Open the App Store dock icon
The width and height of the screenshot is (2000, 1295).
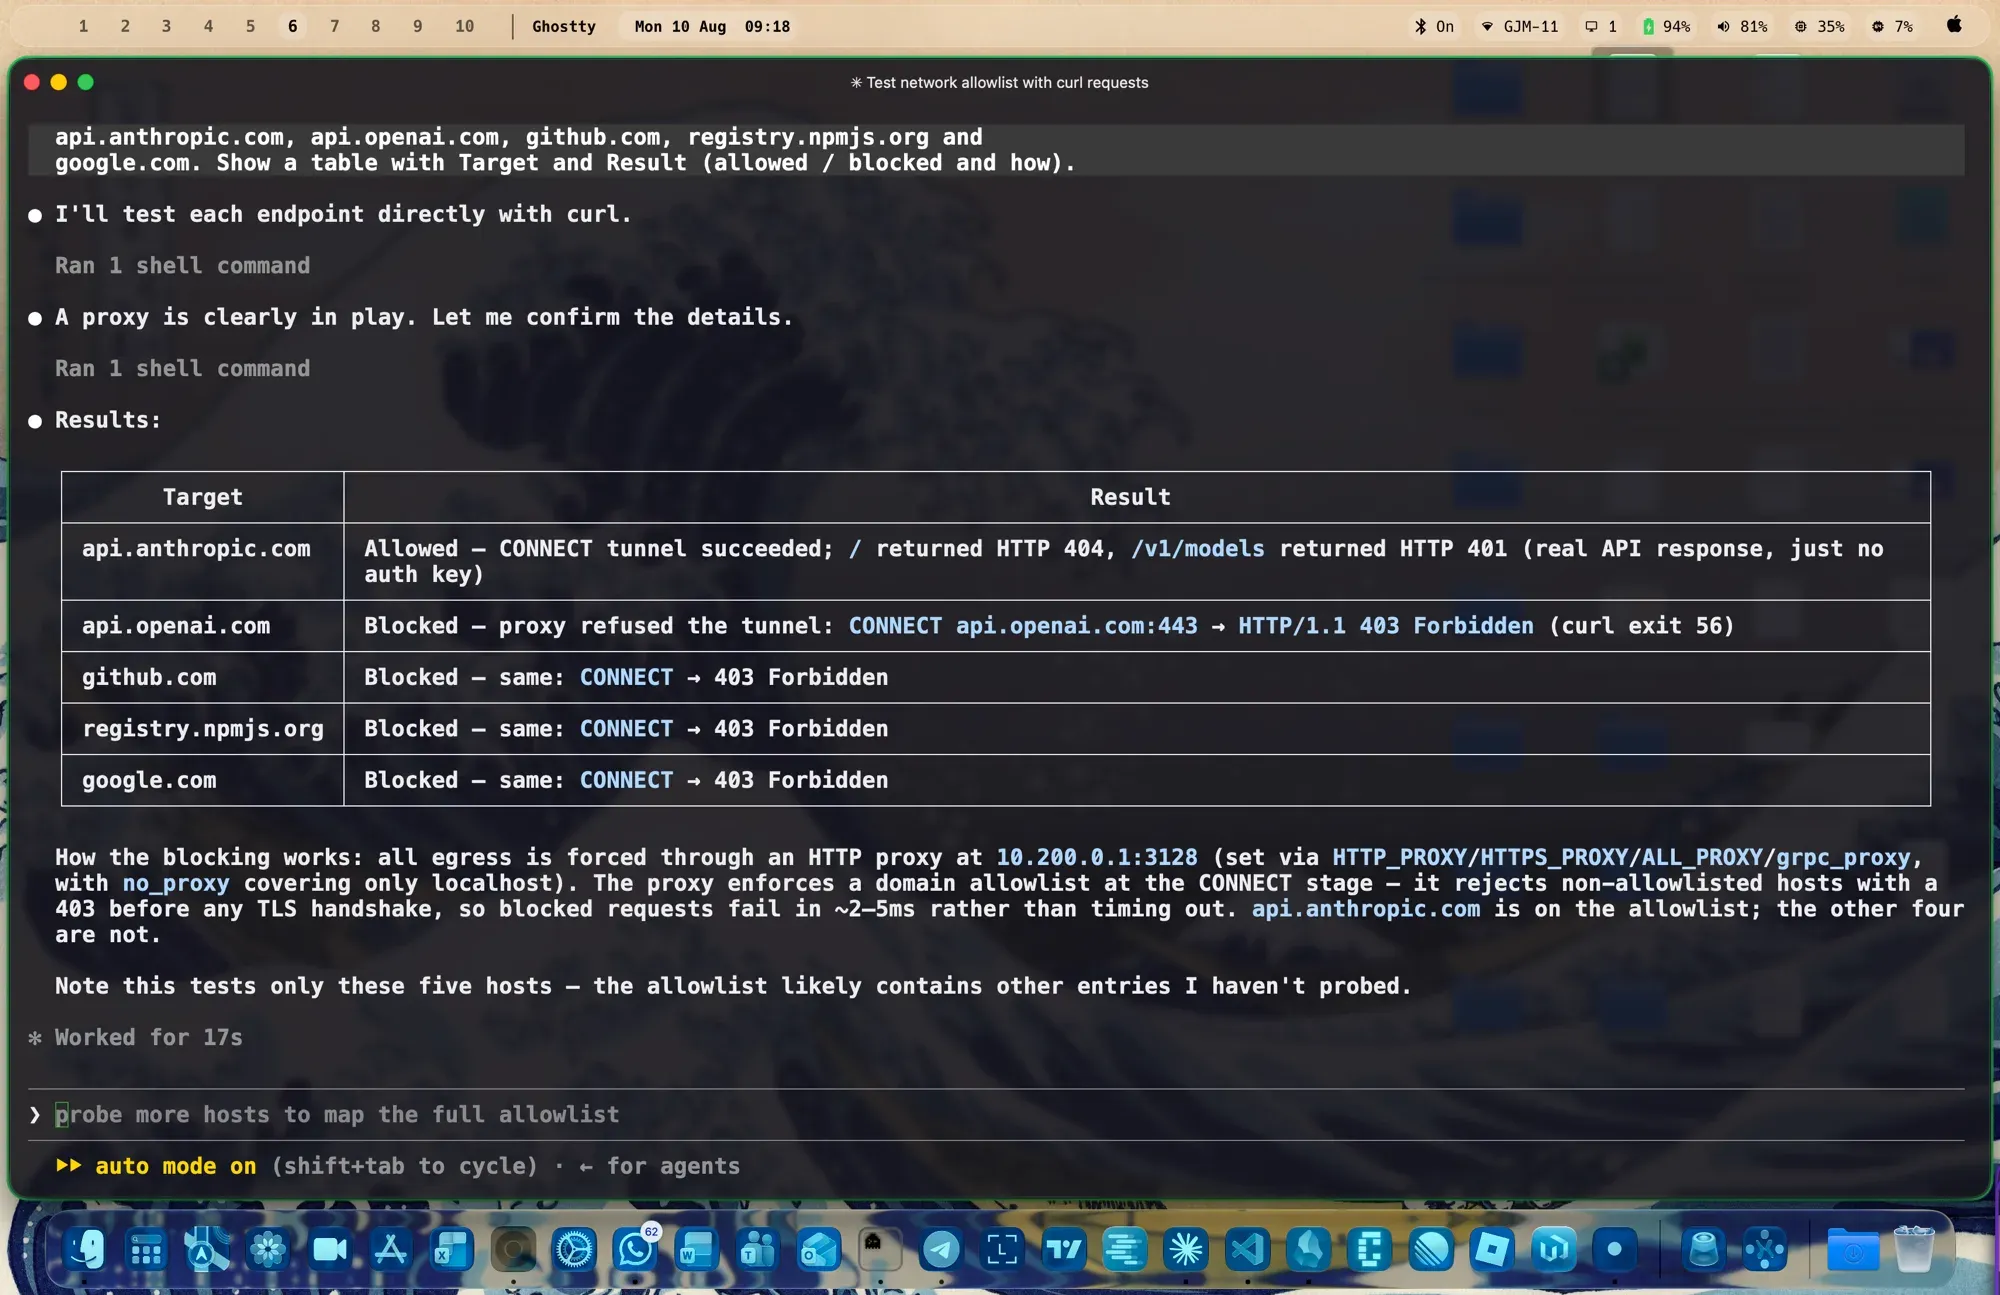tap(390, 1249)
